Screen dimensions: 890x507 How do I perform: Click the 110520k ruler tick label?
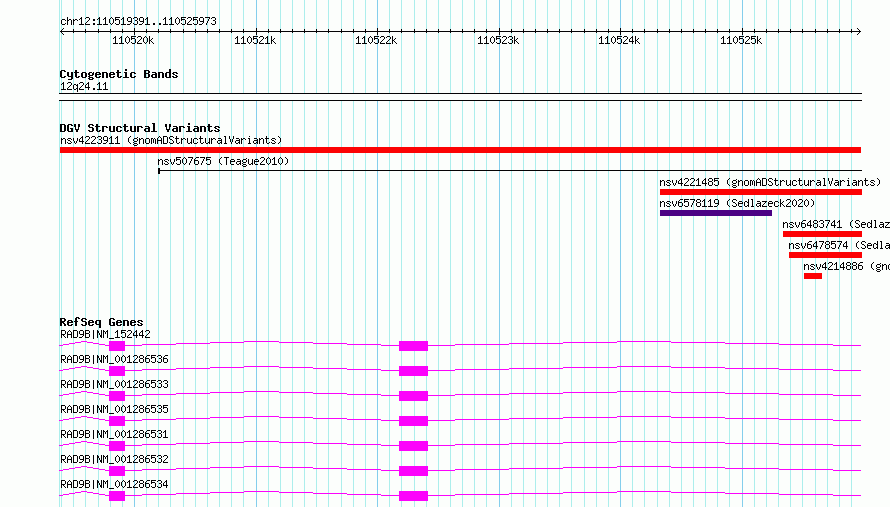[x=133, y=40]
